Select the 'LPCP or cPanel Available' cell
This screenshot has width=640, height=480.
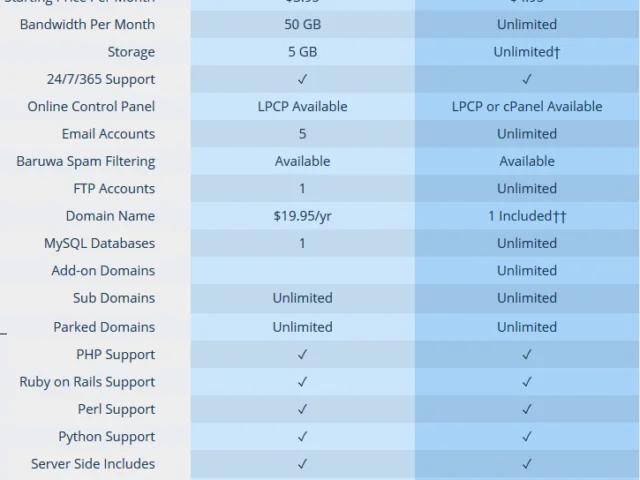(x=527, y=107)
